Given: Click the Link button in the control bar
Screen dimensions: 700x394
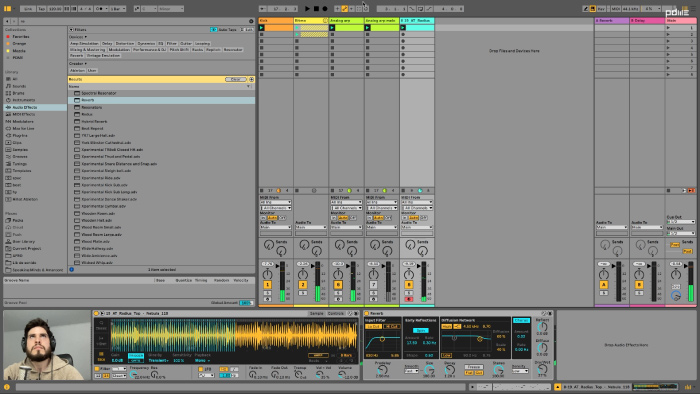Looking at the screenshot, I should click(28, 8).
